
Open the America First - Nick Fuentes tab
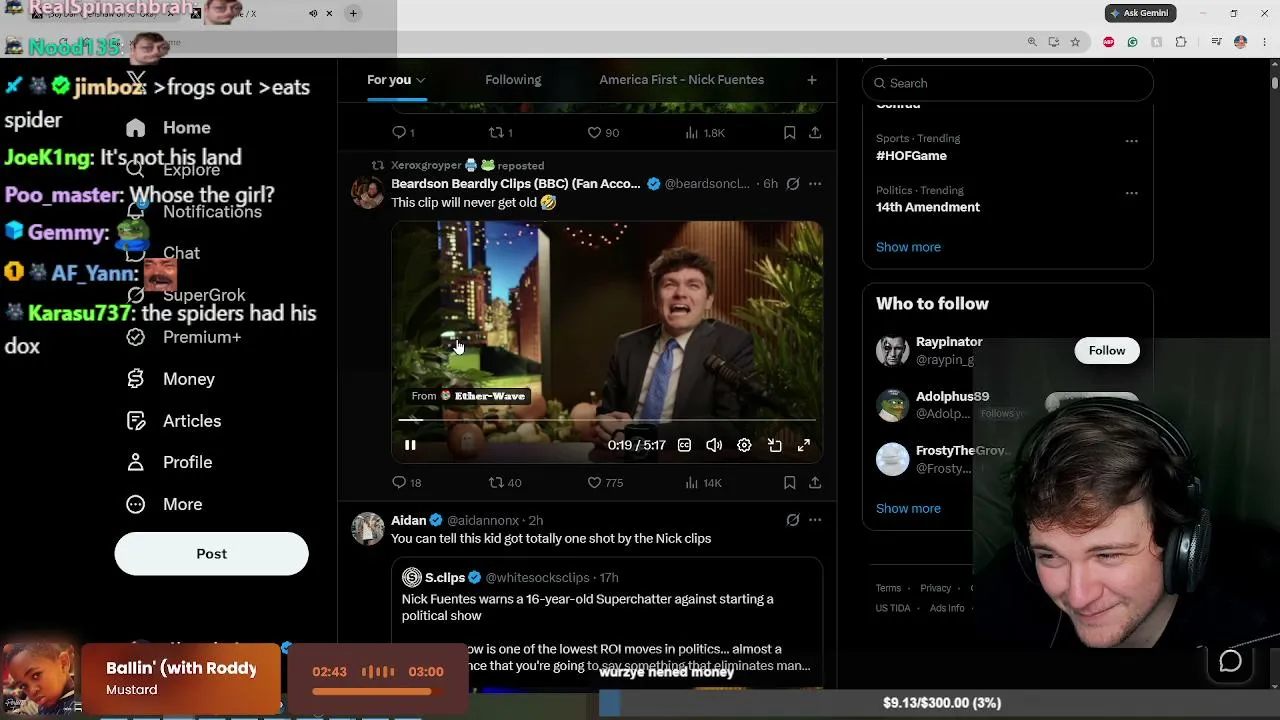click(682, 80)
